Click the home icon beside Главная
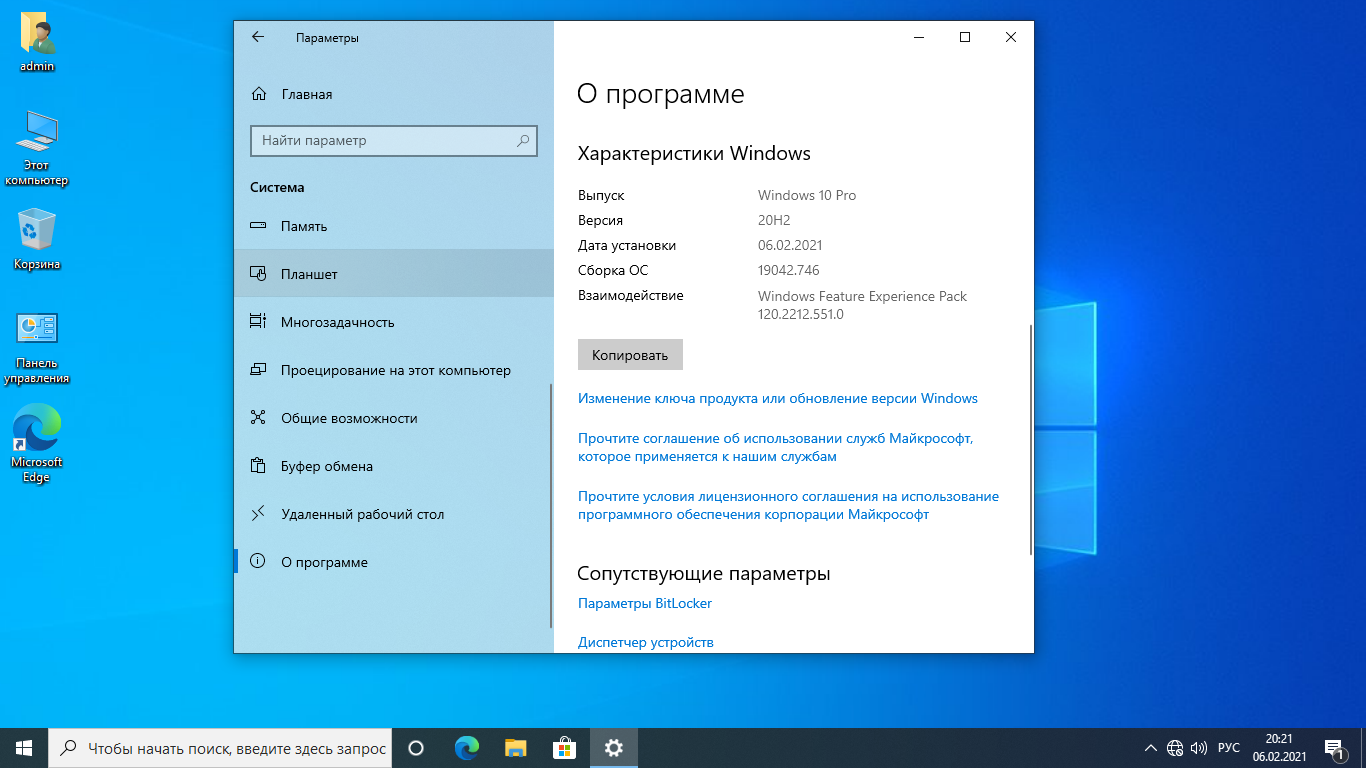This screenshot has height=768, width=1366. point(259,94)
